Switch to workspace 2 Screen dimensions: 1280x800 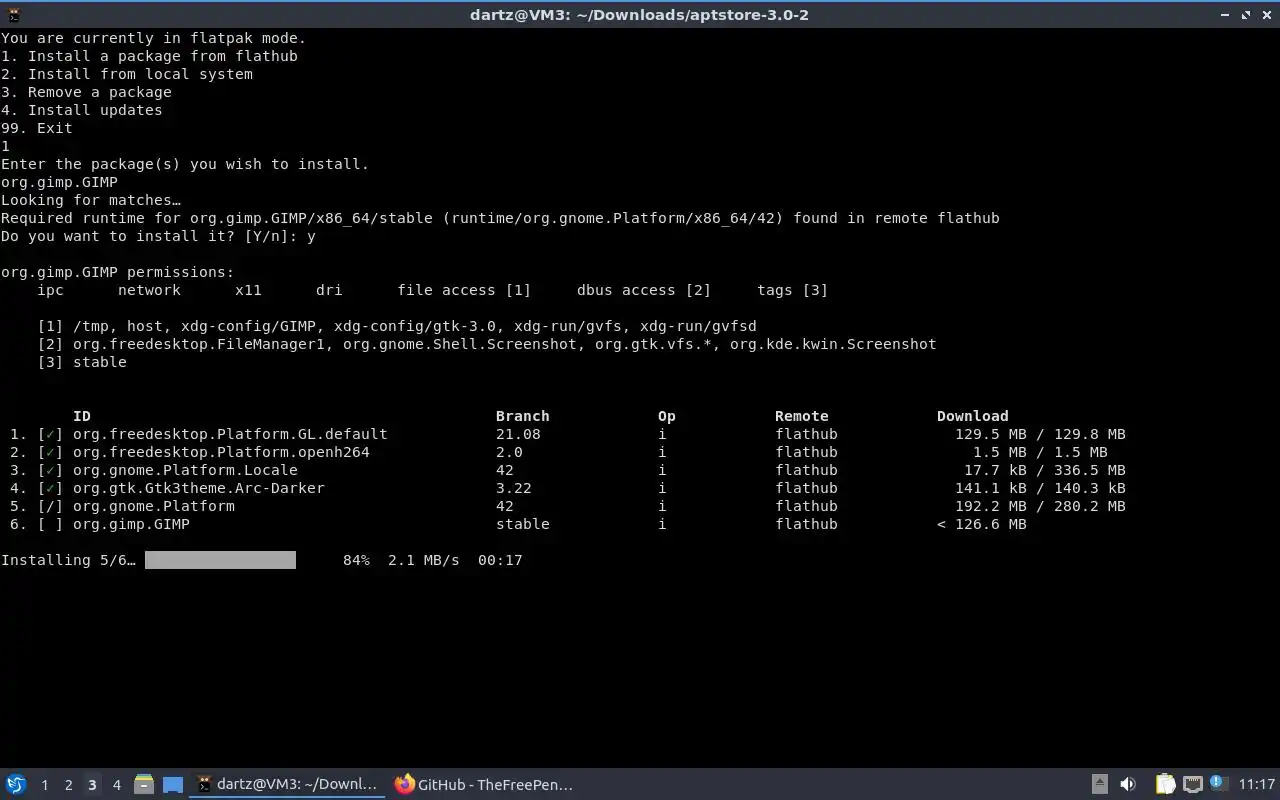(68, 785)
